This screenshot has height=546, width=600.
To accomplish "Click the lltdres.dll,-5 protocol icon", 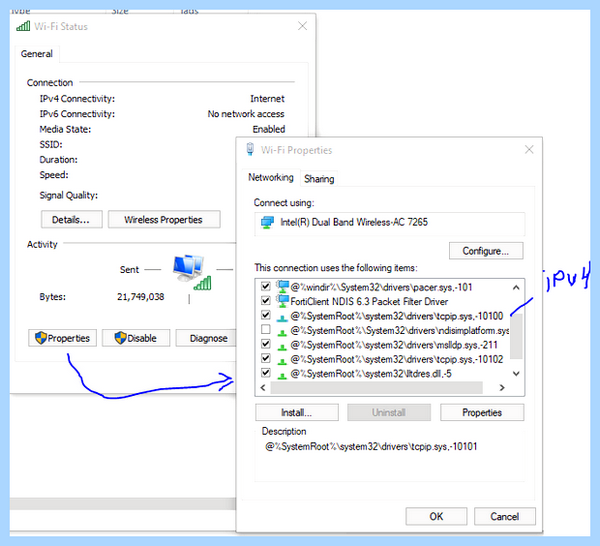I will (x=282, y=375).
